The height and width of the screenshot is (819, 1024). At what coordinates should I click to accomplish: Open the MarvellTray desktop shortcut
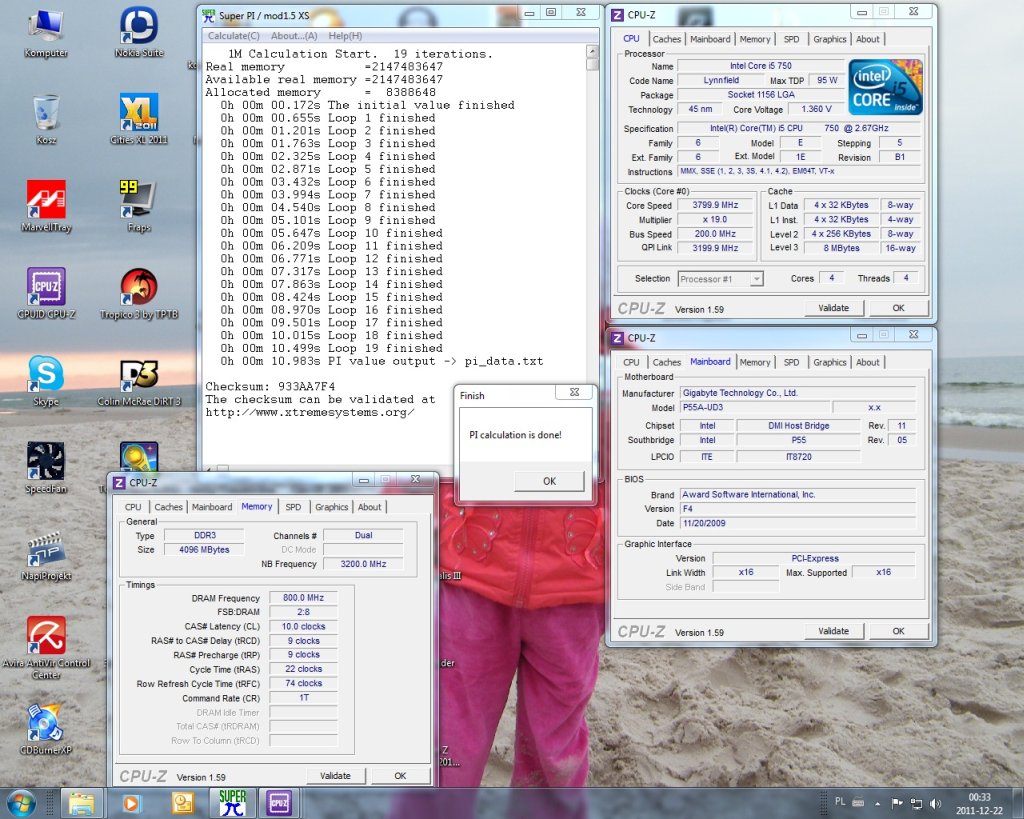(x=46, y=207)
